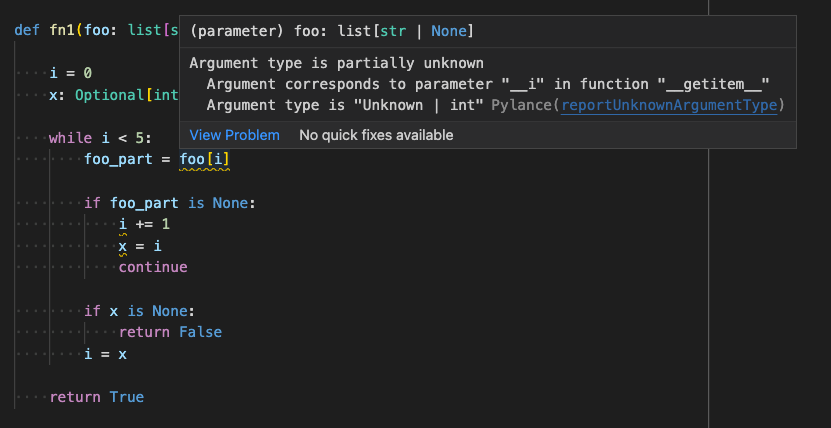Click the "Argument type is partially unknown" message
Viewport: 831px width, 428px height.
pyautogui.click(x=337, y=63)
